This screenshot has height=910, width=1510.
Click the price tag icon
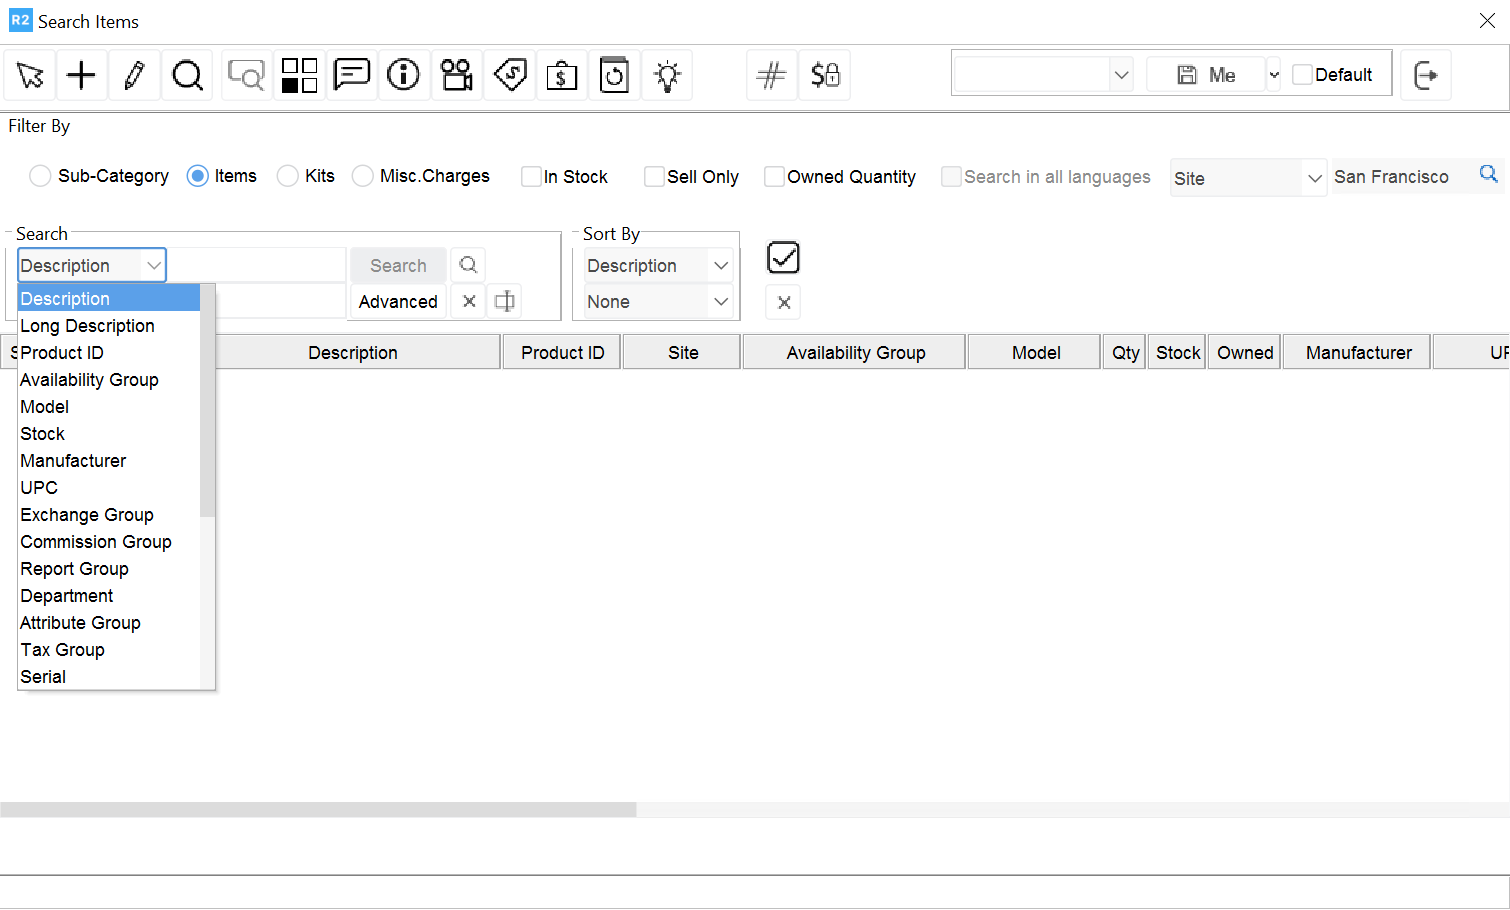coord(510,75)
